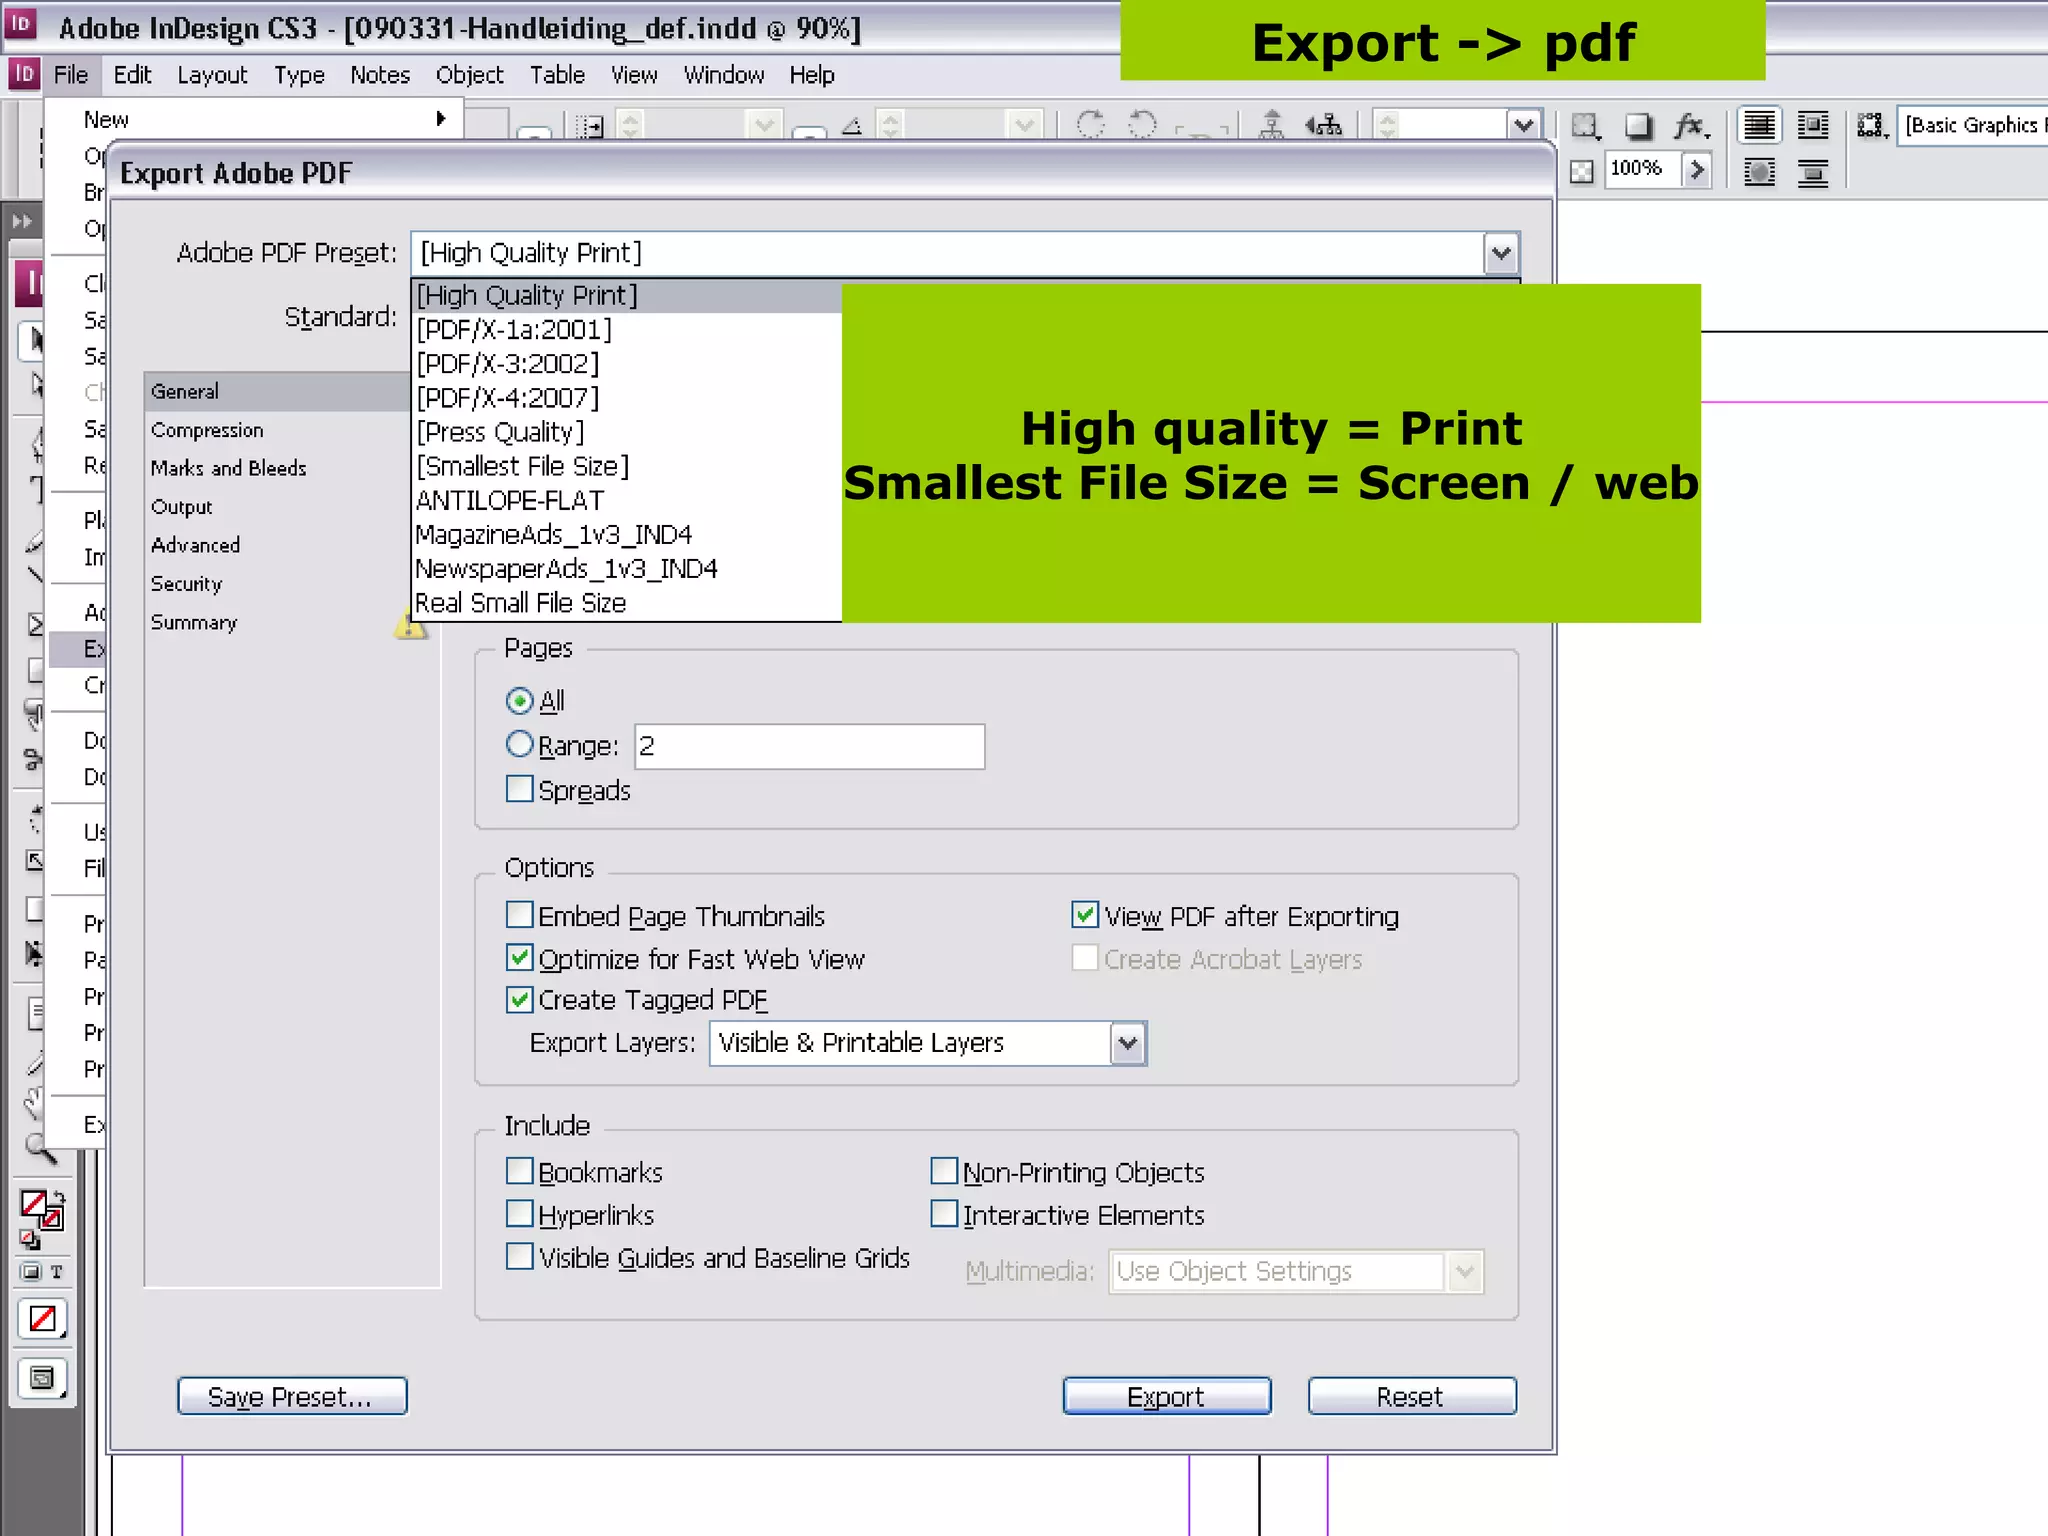Viewport: 2048px width, 1536px height.
Task: Click Formatting Affects Container icon
Action: tap(31, 1272)
